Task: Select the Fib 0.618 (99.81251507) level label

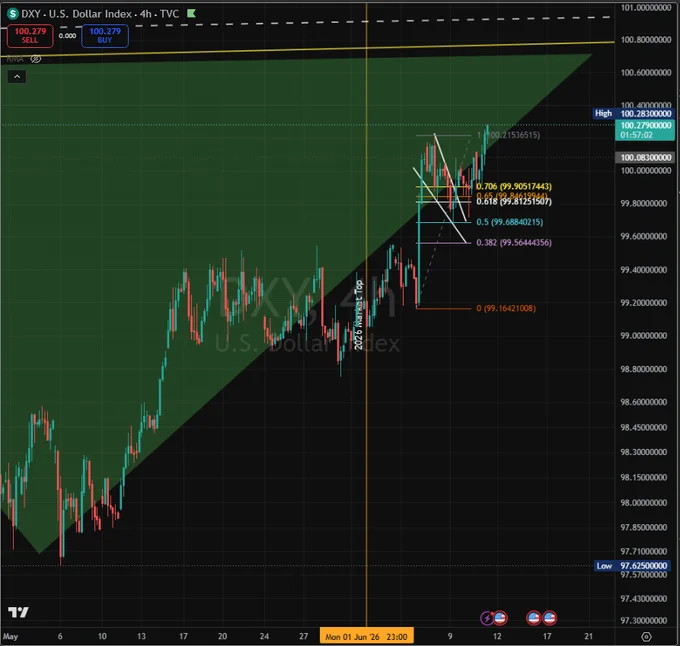Action: [514, 202]
